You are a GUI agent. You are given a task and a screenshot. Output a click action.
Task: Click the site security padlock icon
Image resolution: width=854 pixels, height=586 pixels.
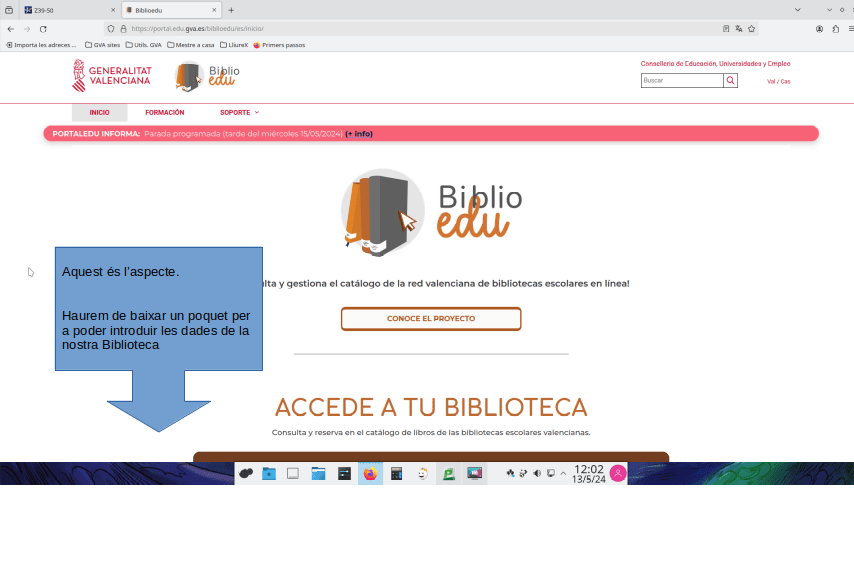tap(123, 29)
